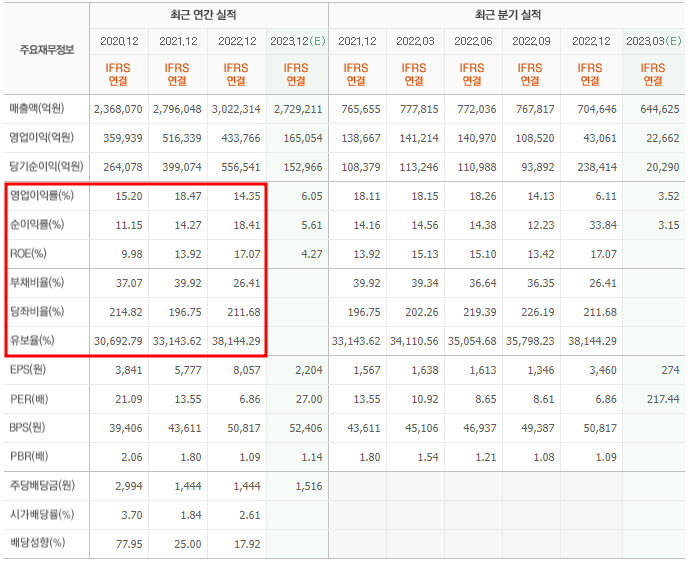Click the 2023.12(E) annual column header

coord(298,41)
